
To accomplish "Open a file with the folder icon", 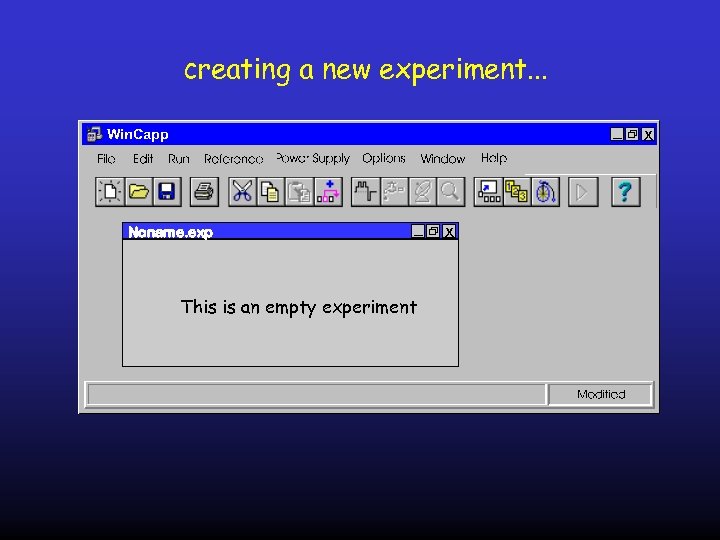I will pyautogui.click(x=139, y=191).
